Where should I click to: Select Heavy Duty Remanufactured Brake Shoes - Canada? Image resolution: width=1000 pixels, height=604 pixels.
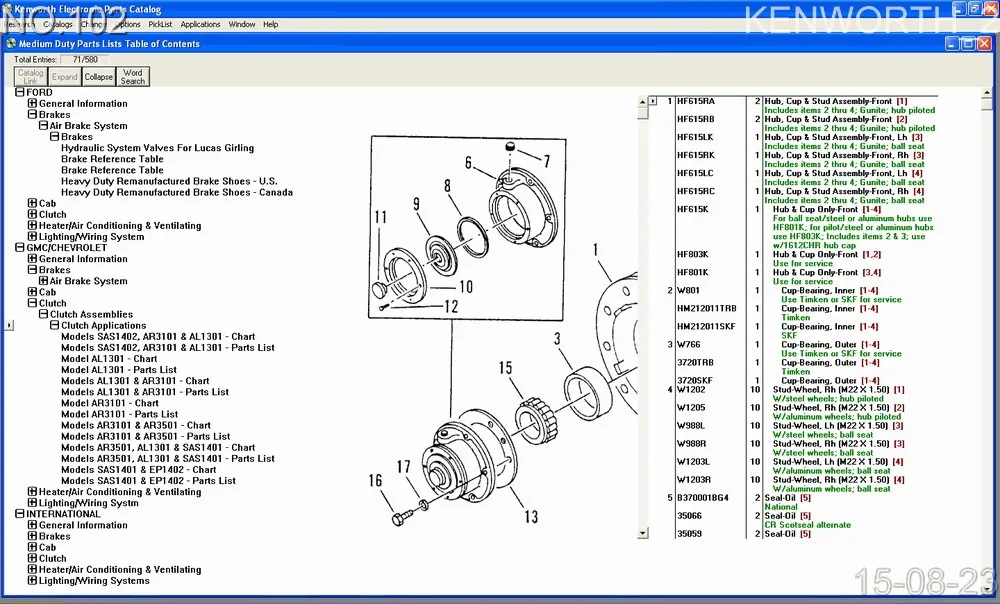[177, 192]
